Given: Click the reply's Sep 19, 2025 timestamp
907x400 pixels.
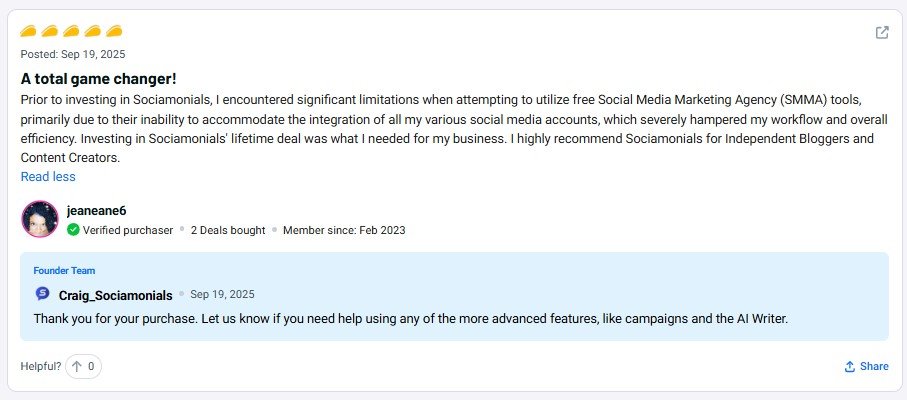Looking at the screenshot, I should [x=222, y=295].
